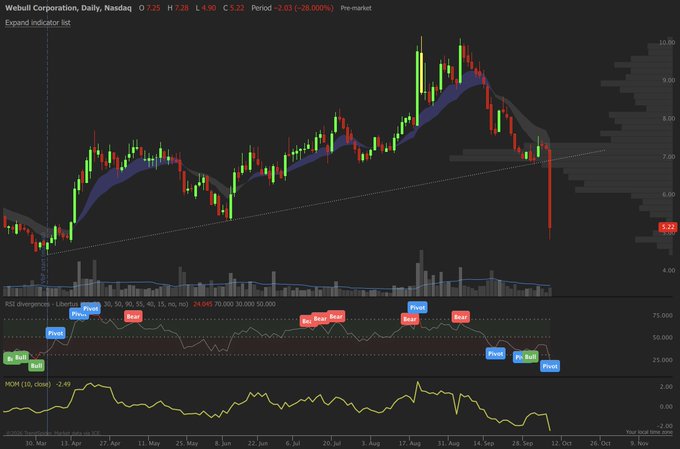
Task: Click the Pivot marker at the RSI low near 12. Oct
Action: (550, 366)
